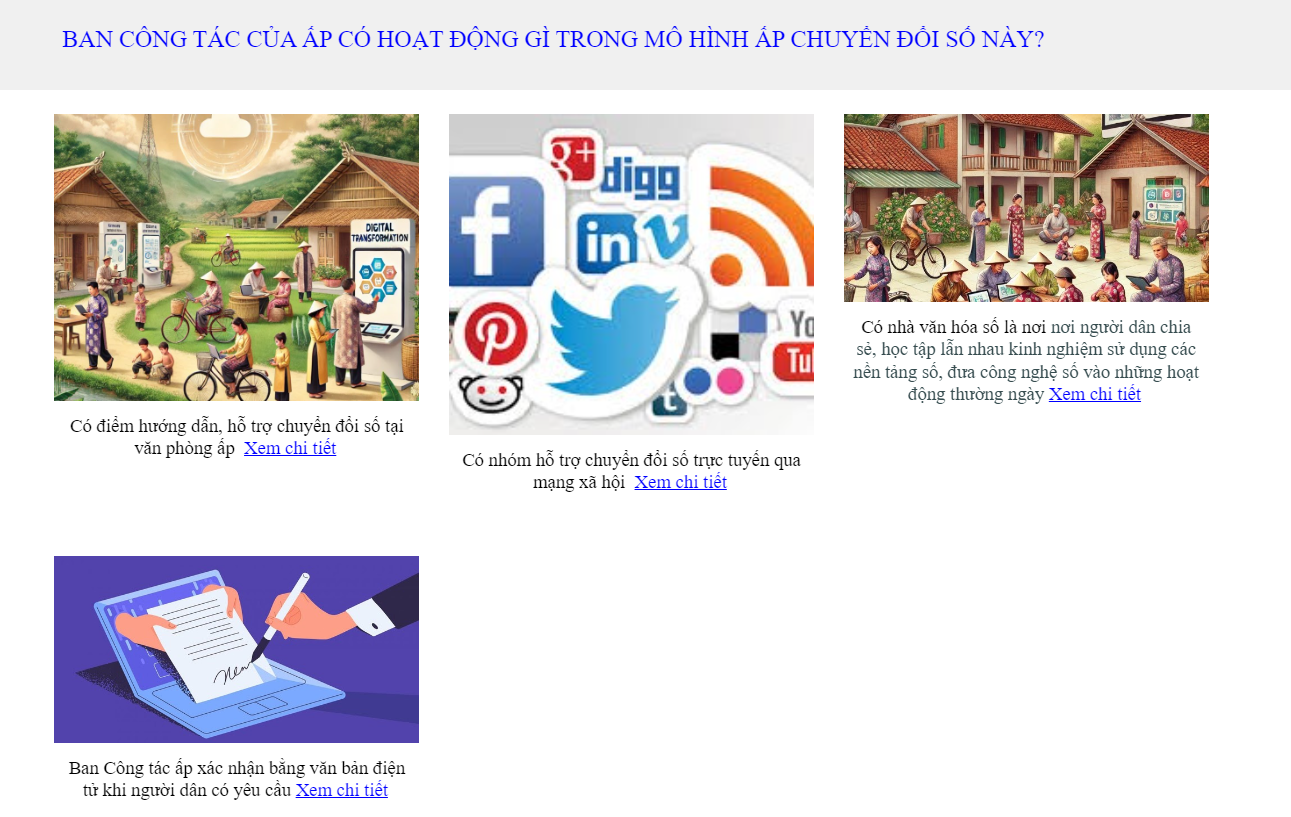The width and height of the screenshot is (1291, 817).
Task: Click the YouTube logo icon
Action: pos(793,344)
